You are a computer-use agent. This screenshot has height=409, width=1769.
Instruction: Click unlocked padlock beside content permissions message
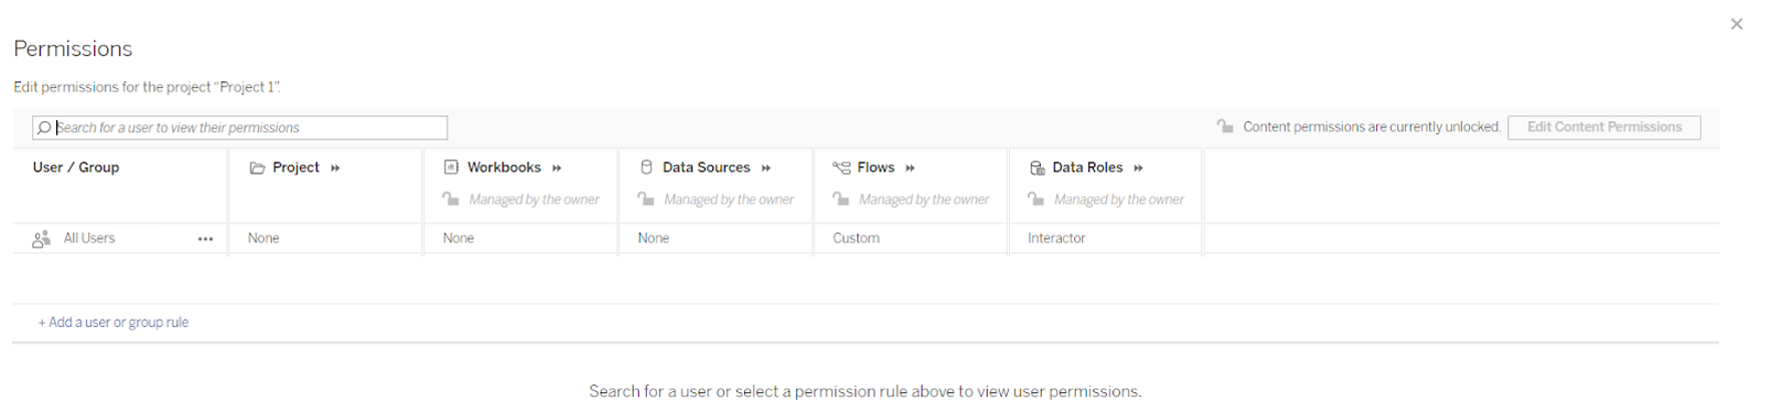click(1225, 127)
